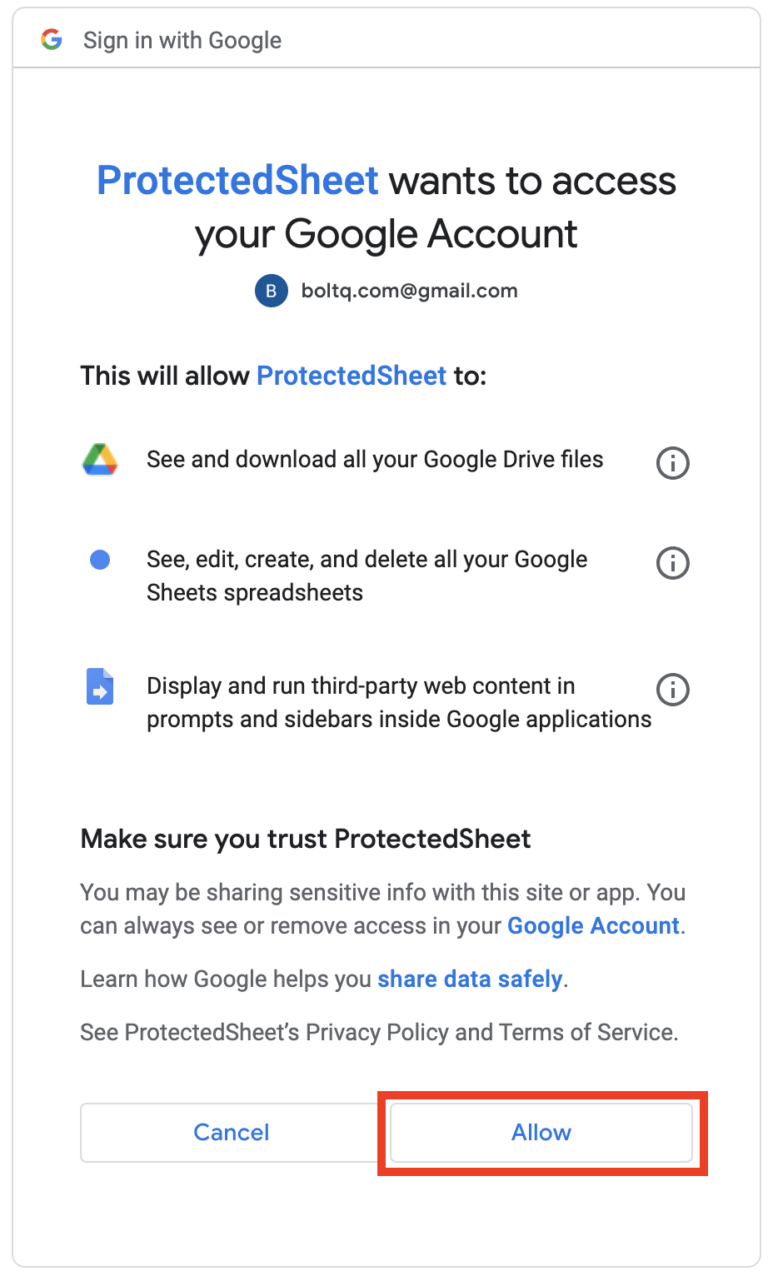The image size is (768, 1276).
Task: Click the Google G logo
Action: pyautogui.click(x=49, y=39)
